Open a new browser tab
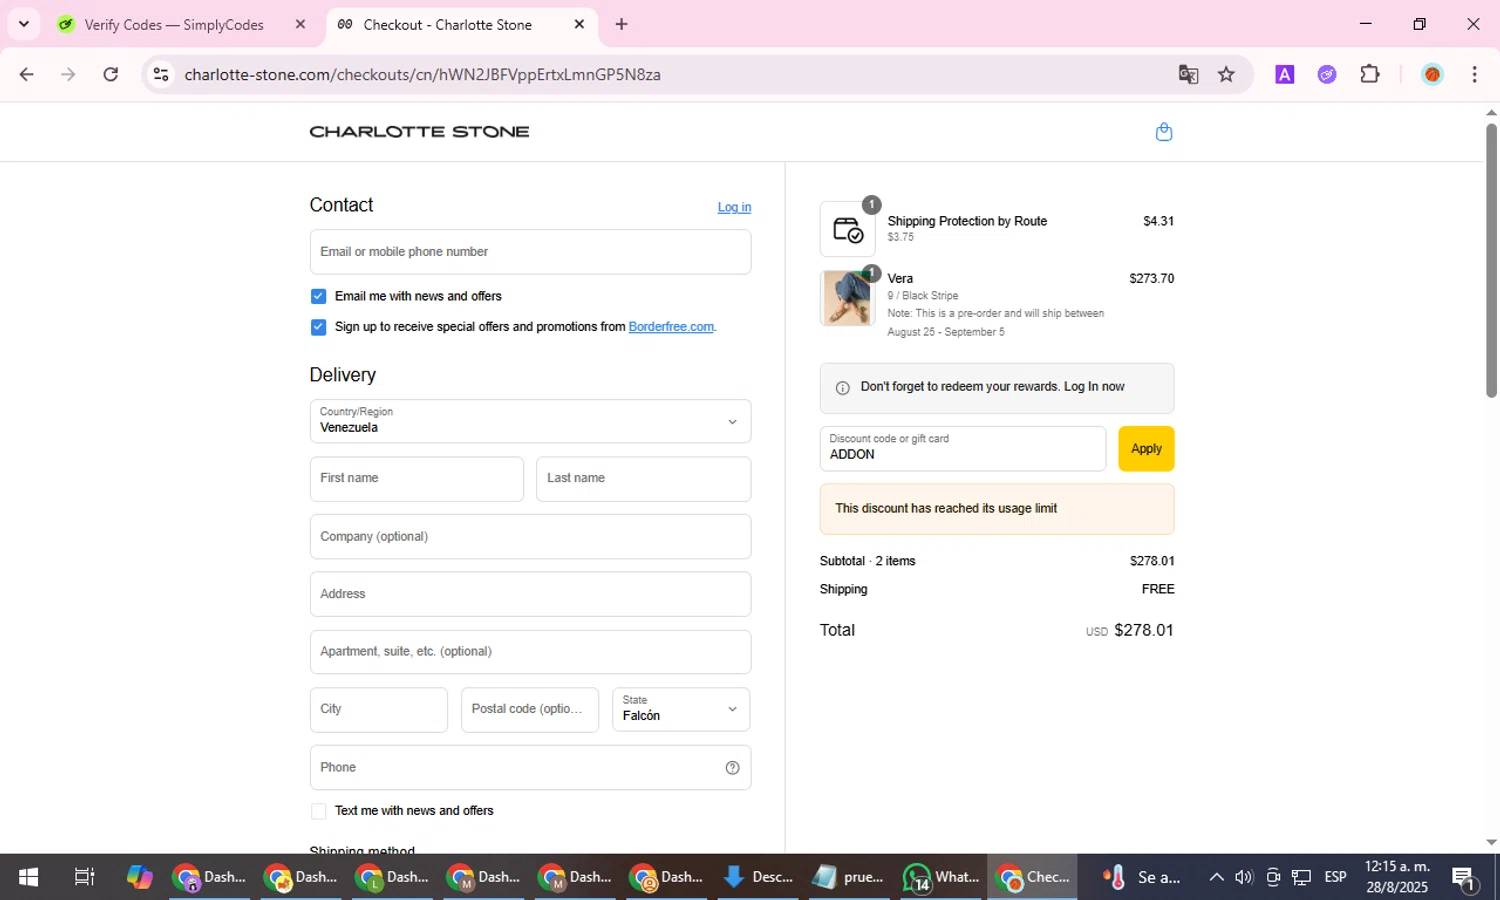The height and width of the screenshot is (900, 1500). tap(621, 24)
